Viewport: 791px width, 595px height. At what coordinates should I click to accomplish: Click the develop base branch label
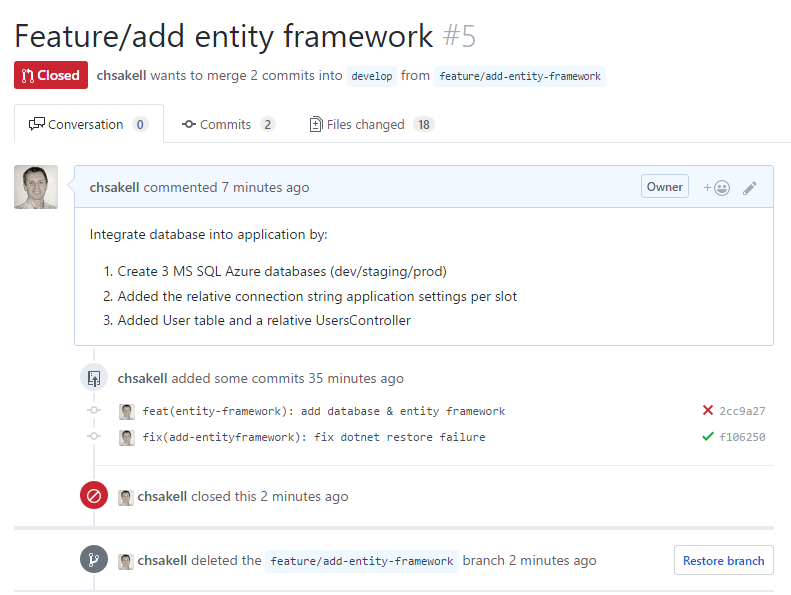372,76
